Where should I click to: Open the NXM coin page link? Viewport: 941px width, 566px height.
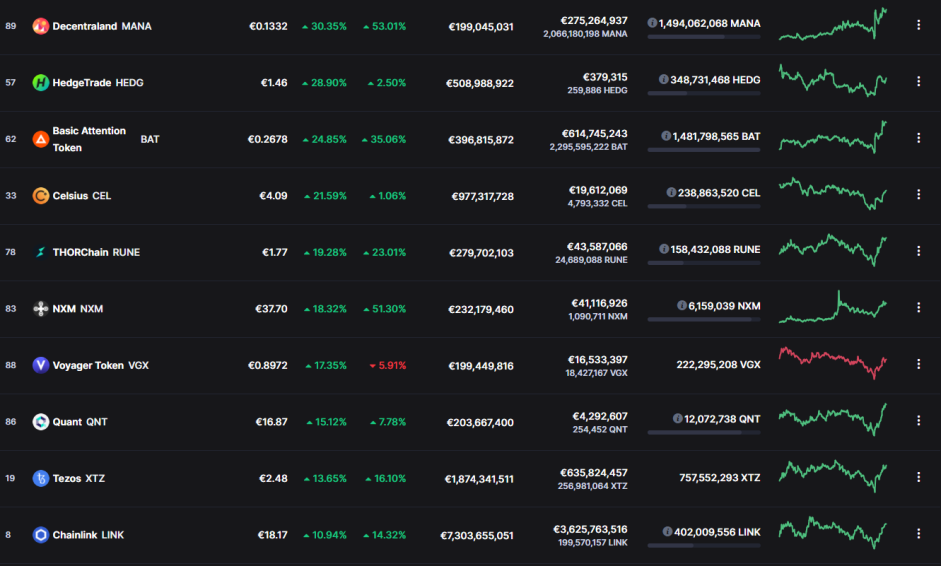coord(77,309)
